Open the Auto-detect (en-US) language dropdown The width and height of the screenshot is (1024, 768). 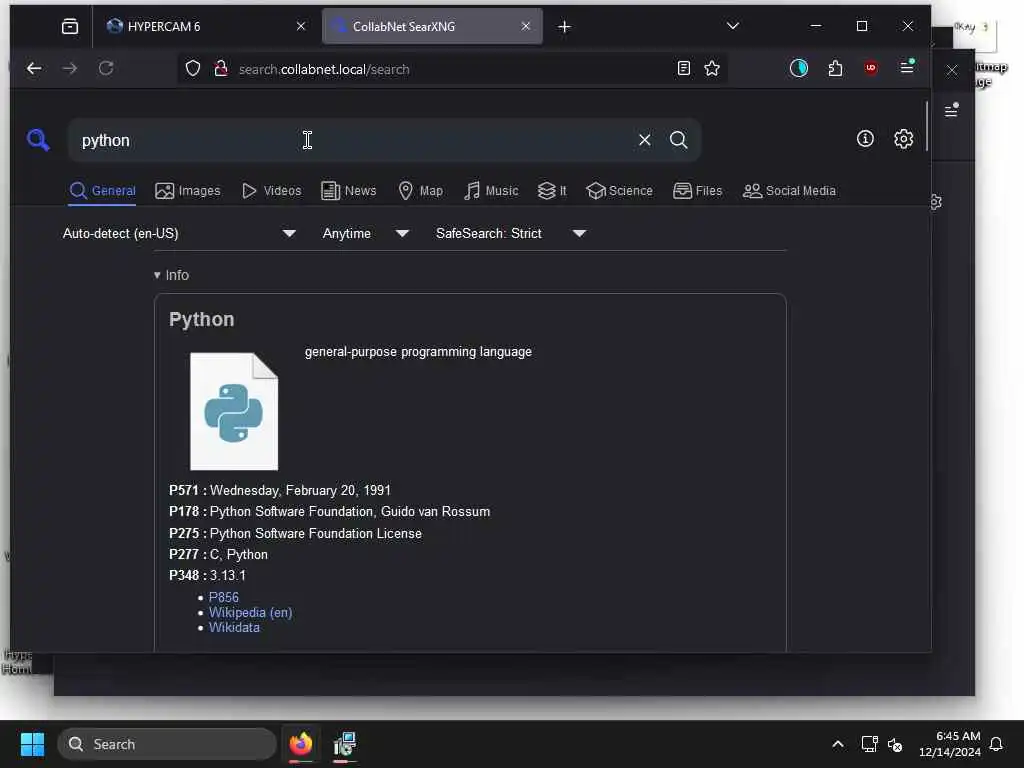[179, 233]
